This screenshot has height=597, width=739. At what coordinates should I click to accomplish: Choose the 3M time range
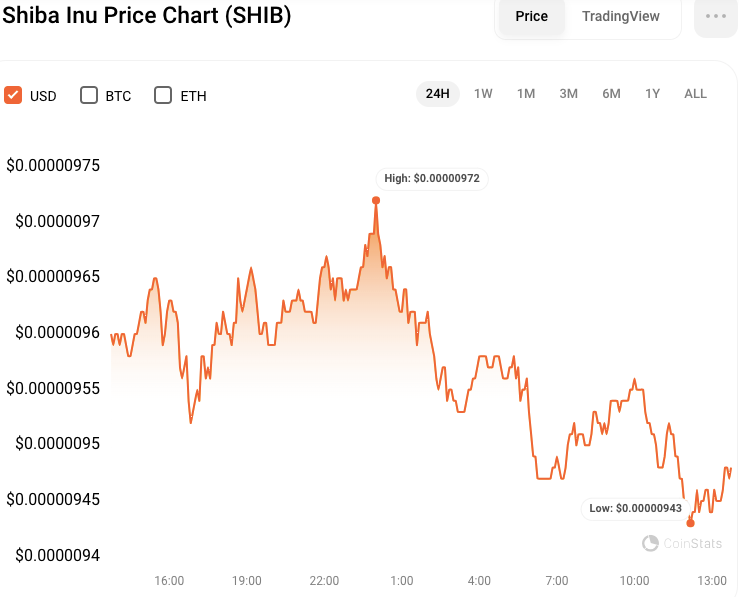coord(568,94)
